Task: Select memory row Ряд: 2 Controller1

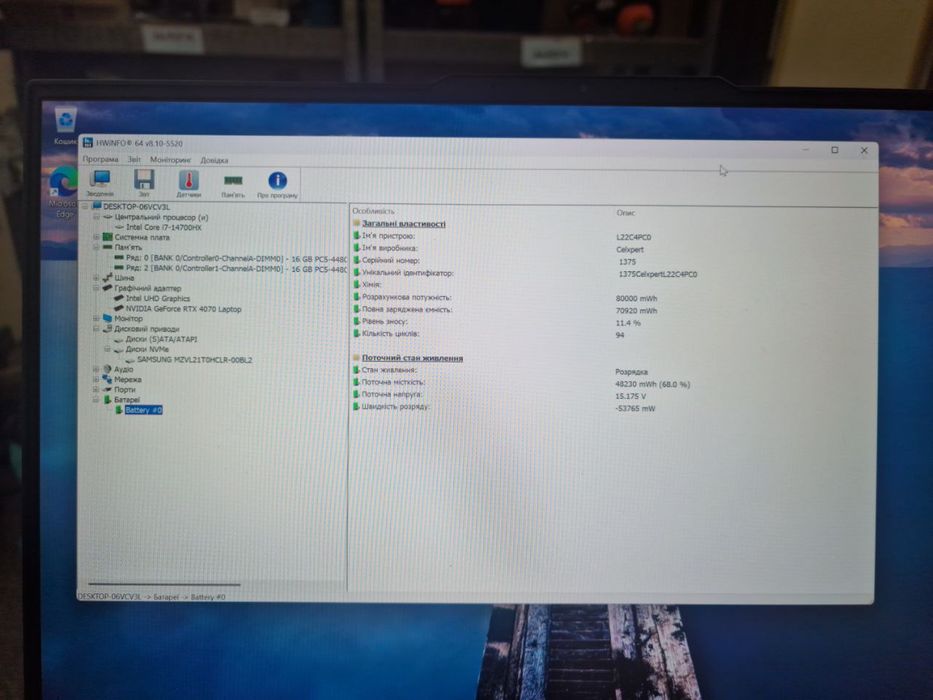Action: (236, 268)
